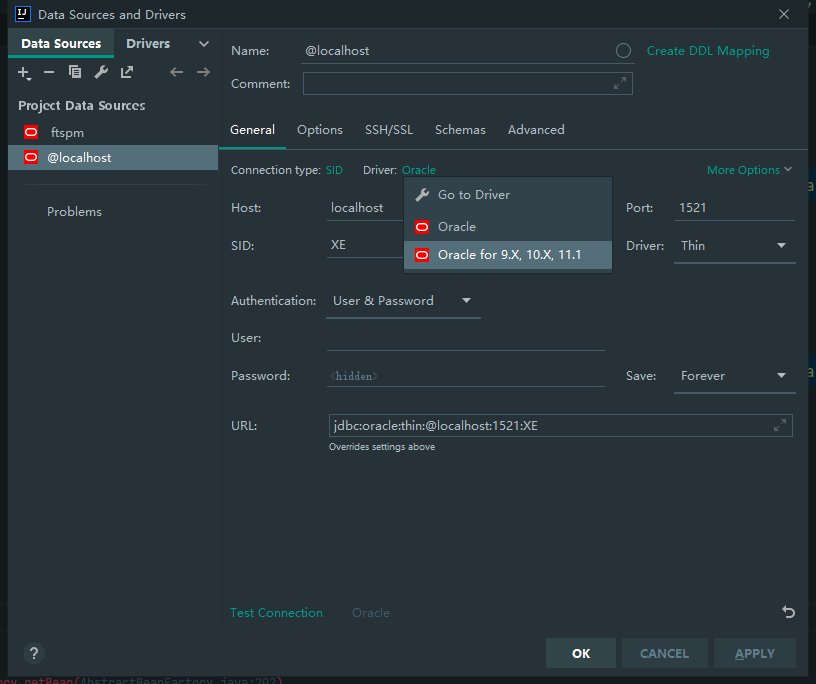Switch to the Data Sources tab
This screenshot has width=816, height=684.
(x=61, y=43)
